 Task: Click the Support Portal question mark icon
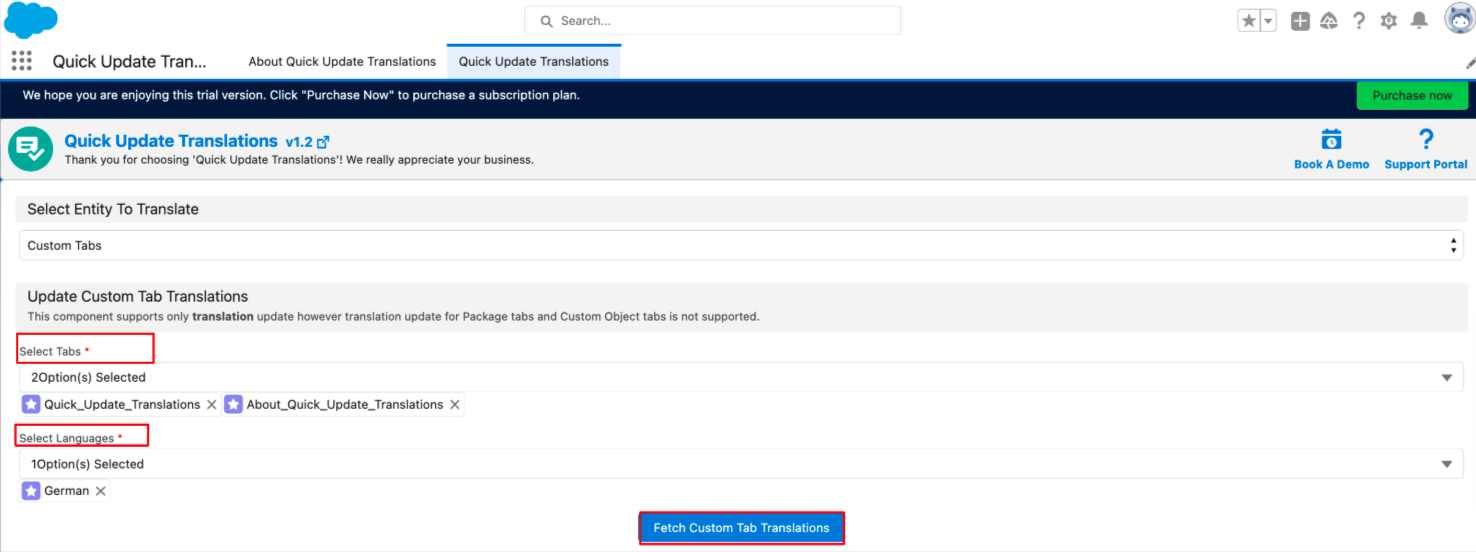click(x=1426, y=139)
